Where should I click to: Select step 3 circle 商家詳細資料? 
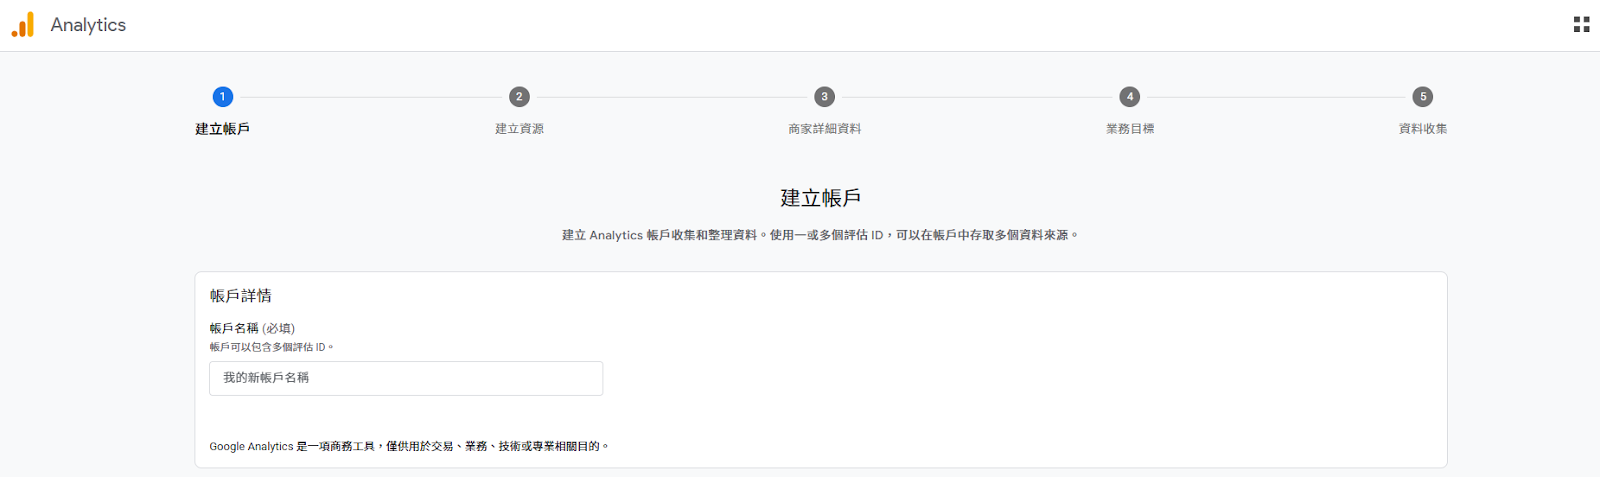[824, 97]
